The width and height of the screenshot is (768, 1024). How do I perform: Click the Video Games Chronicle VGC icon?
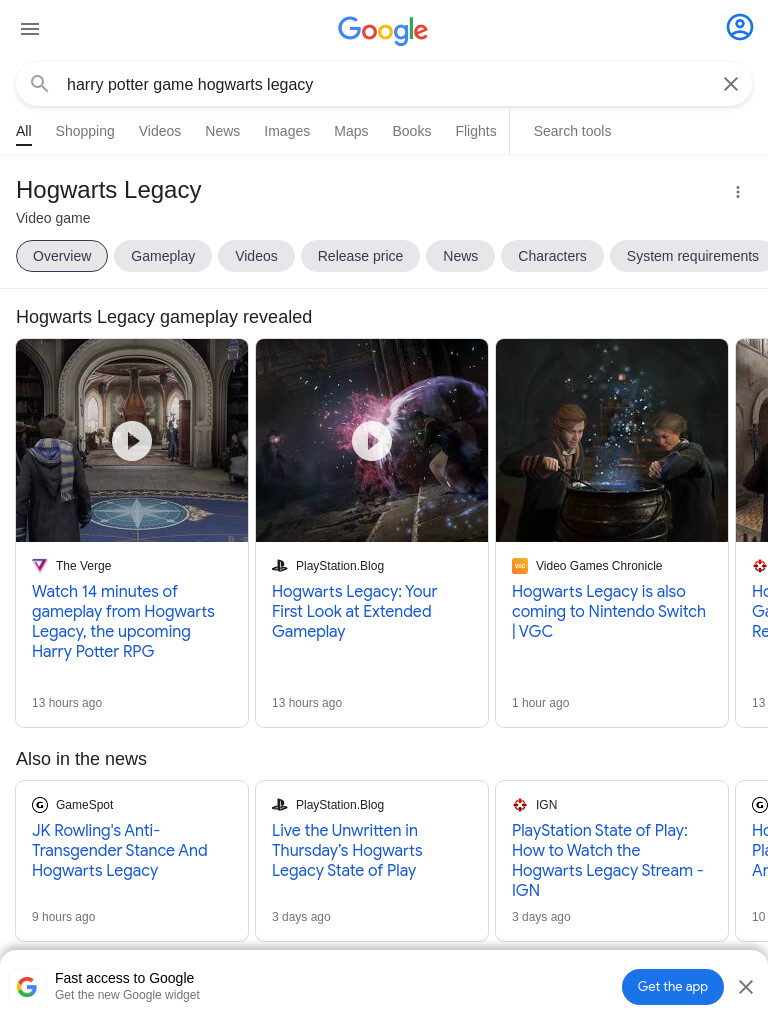click(520, 566)
